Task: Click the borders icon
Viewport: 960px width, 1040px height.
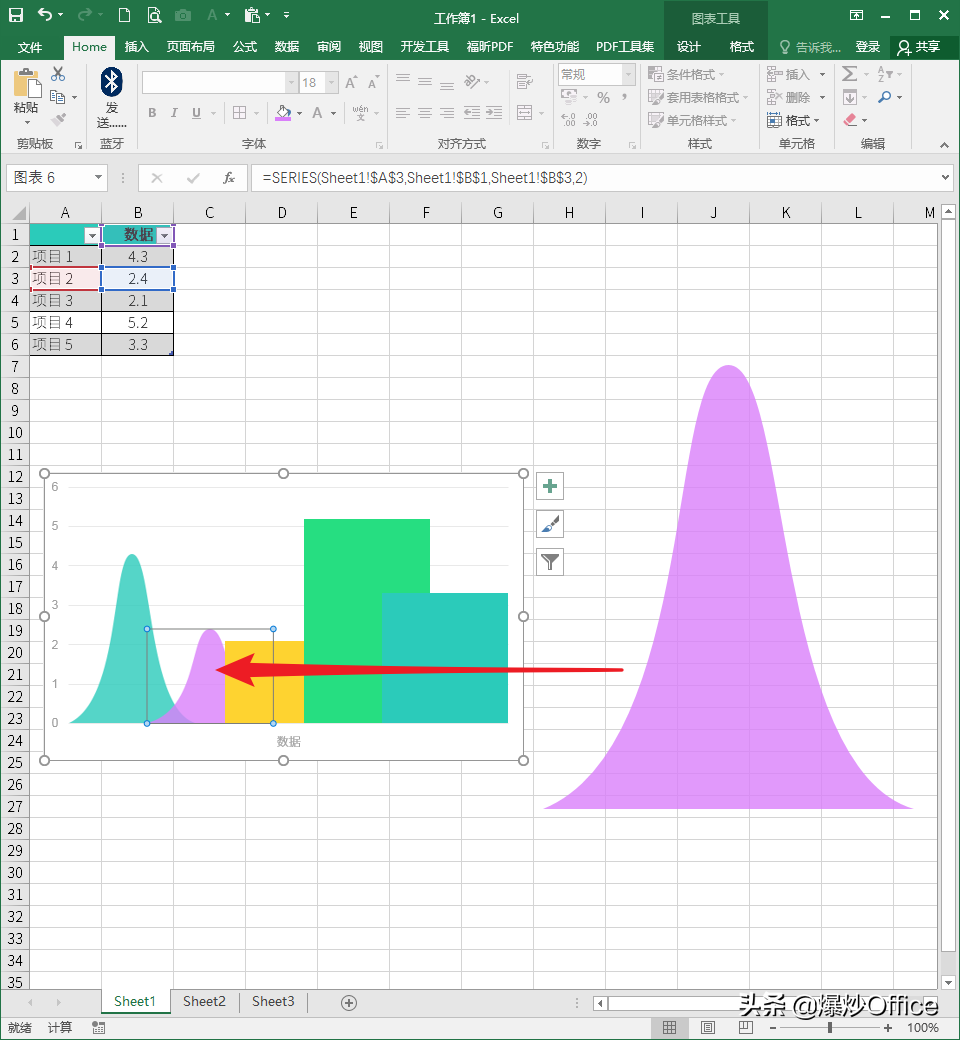Action: (240, 113)
